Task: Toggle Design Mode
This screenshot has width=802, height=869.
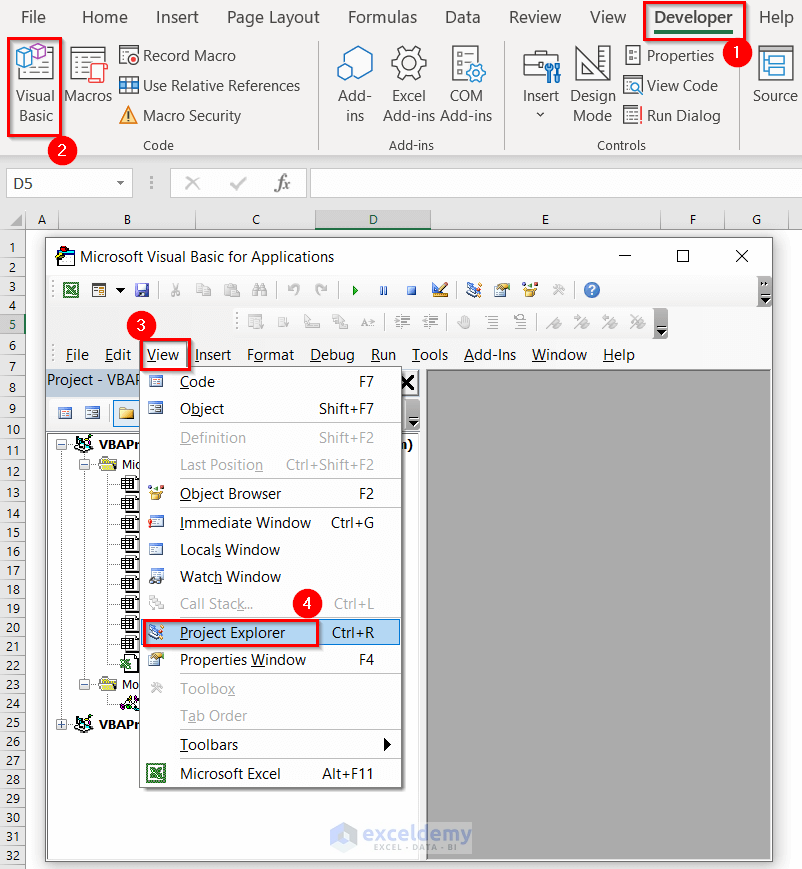Action: point(593,85)
